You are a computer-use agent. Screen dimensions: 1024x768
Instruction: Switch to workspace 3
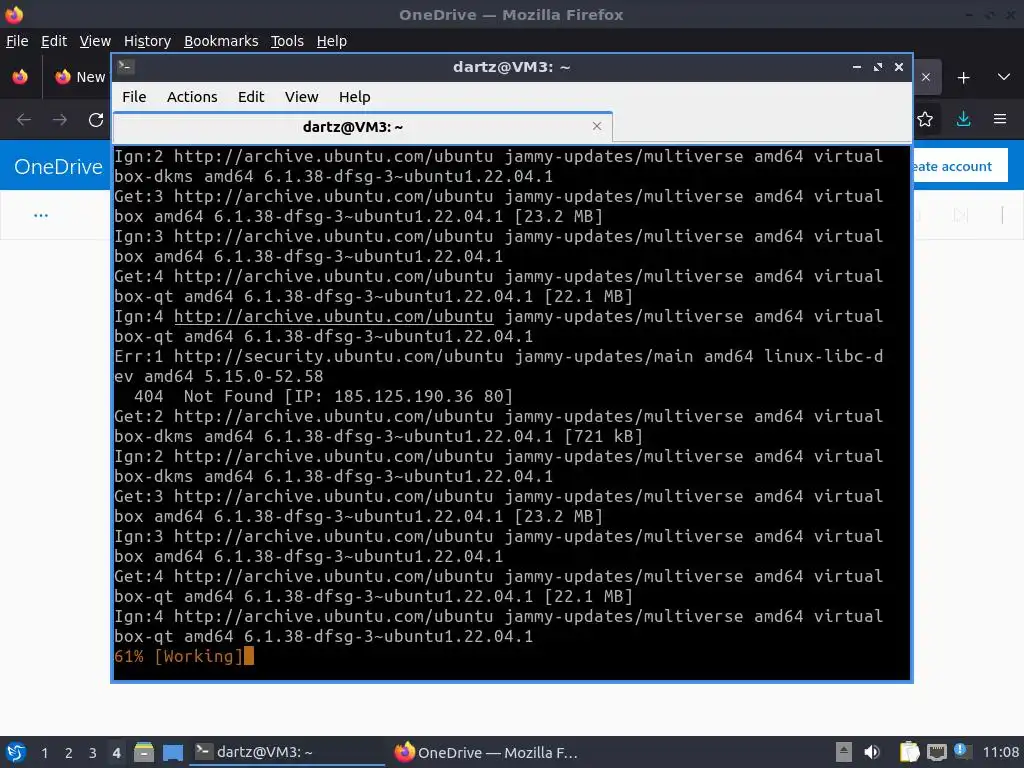pyautogui.click(x=93, y=753)
